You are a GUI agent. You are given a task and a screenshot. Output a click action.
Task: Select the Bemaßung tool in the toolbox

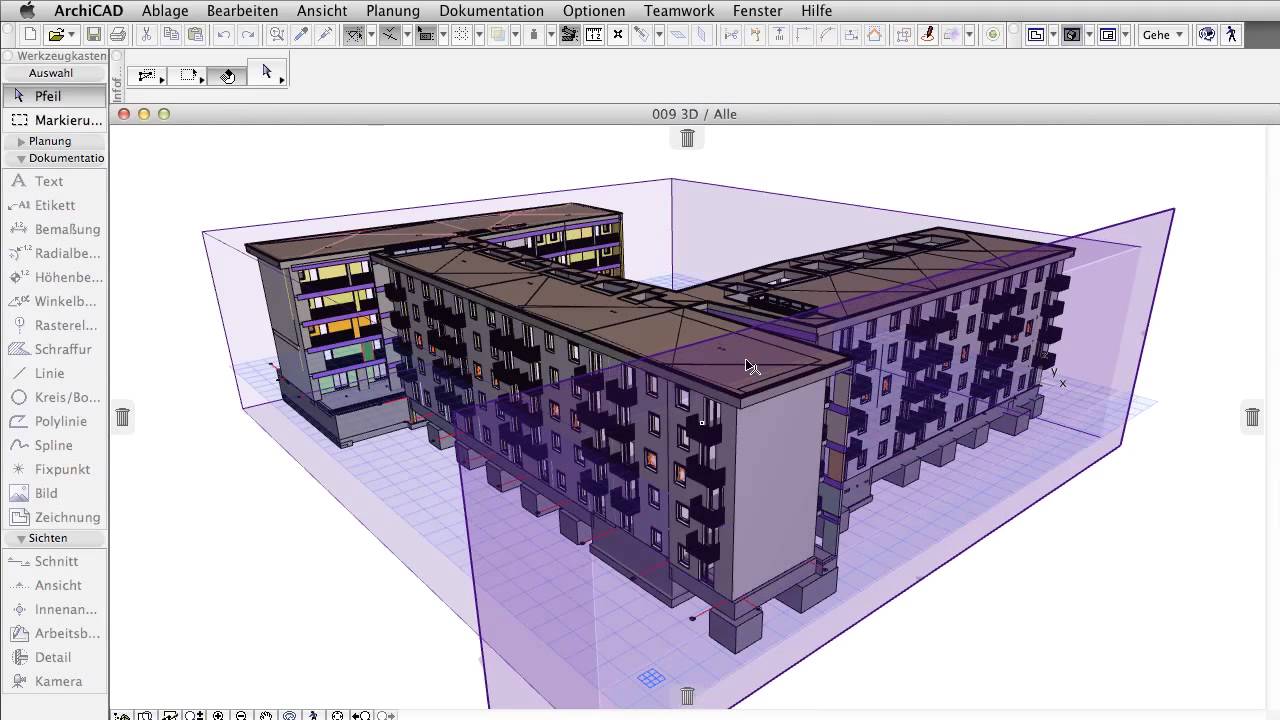click(54, 229)
